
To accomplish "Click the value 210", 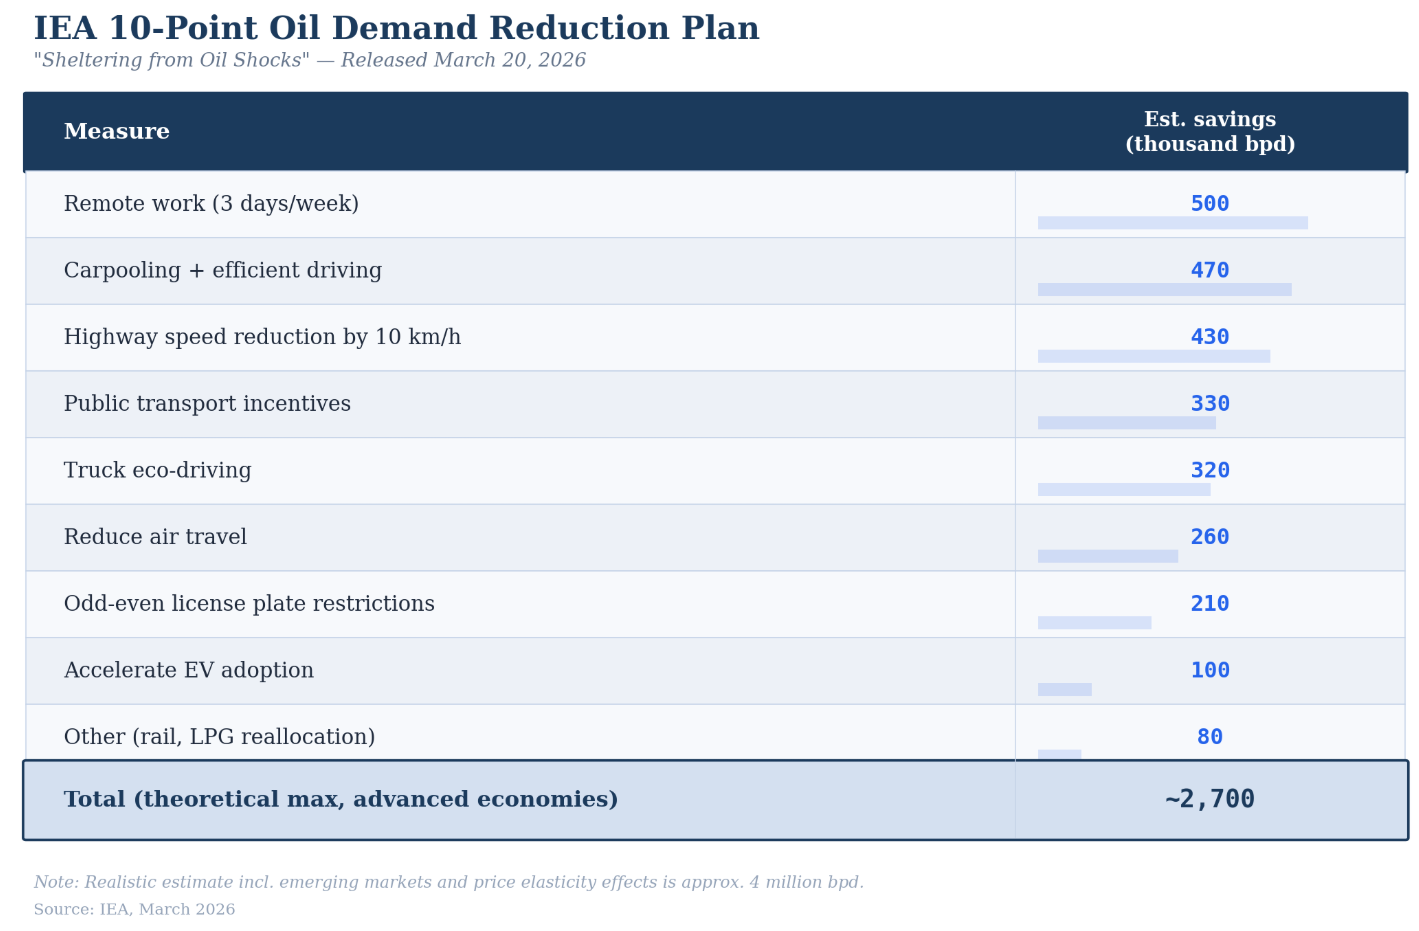I will (1210, 604).
